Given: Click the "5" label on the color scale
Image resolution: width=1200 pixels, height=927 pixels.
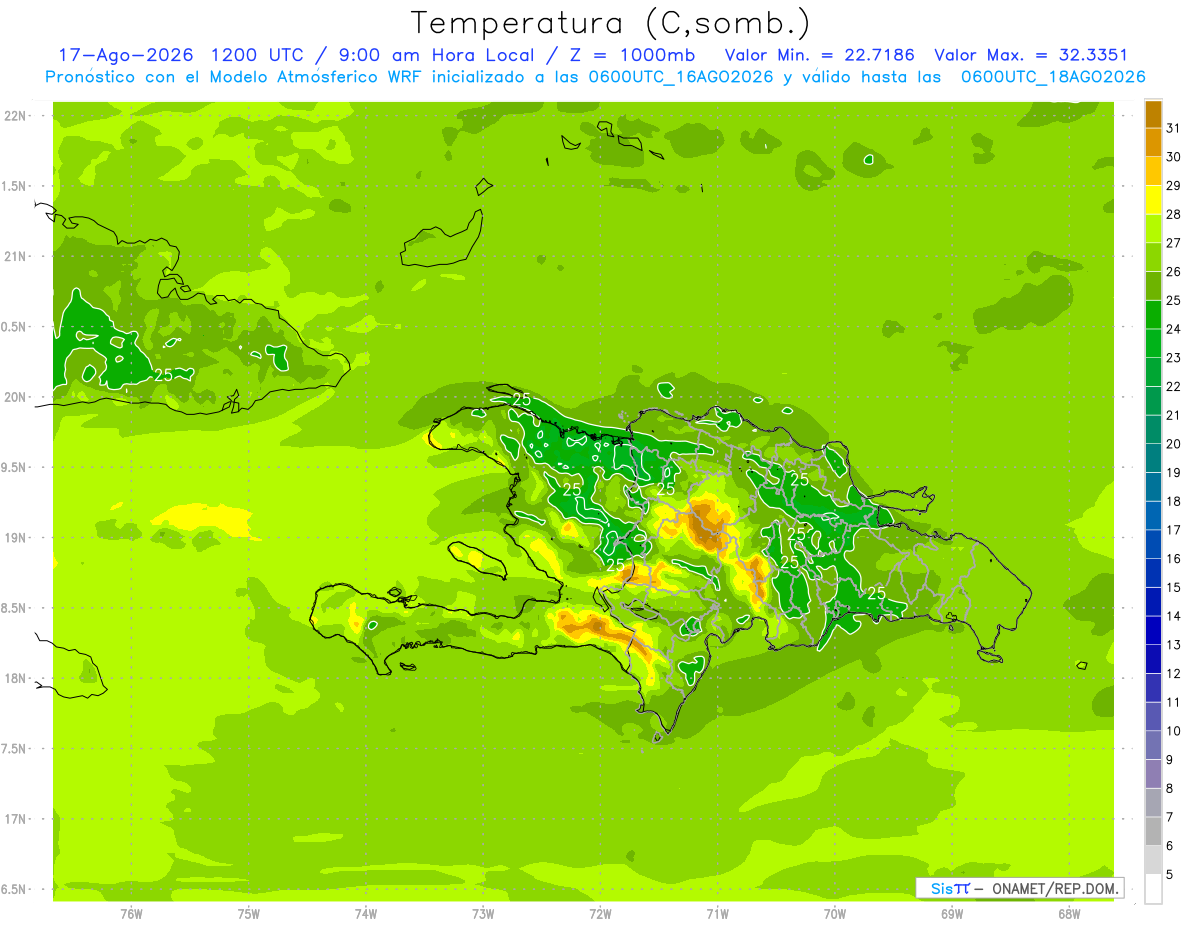Looking at the screenshot, I should pyautogui.click(x=1169, y=874).
